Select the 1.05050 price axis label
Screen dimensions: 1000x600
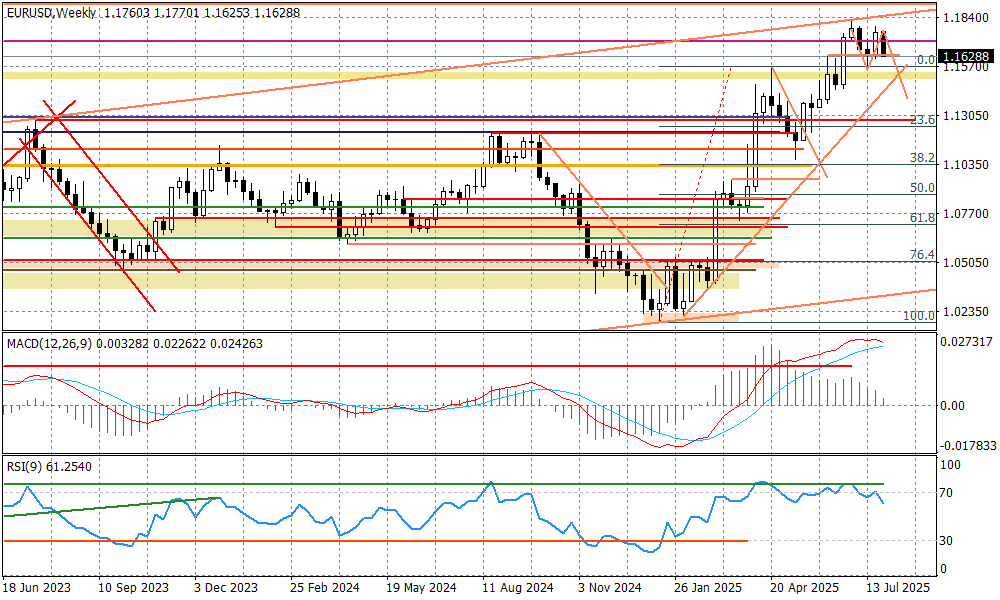(965, 263)
